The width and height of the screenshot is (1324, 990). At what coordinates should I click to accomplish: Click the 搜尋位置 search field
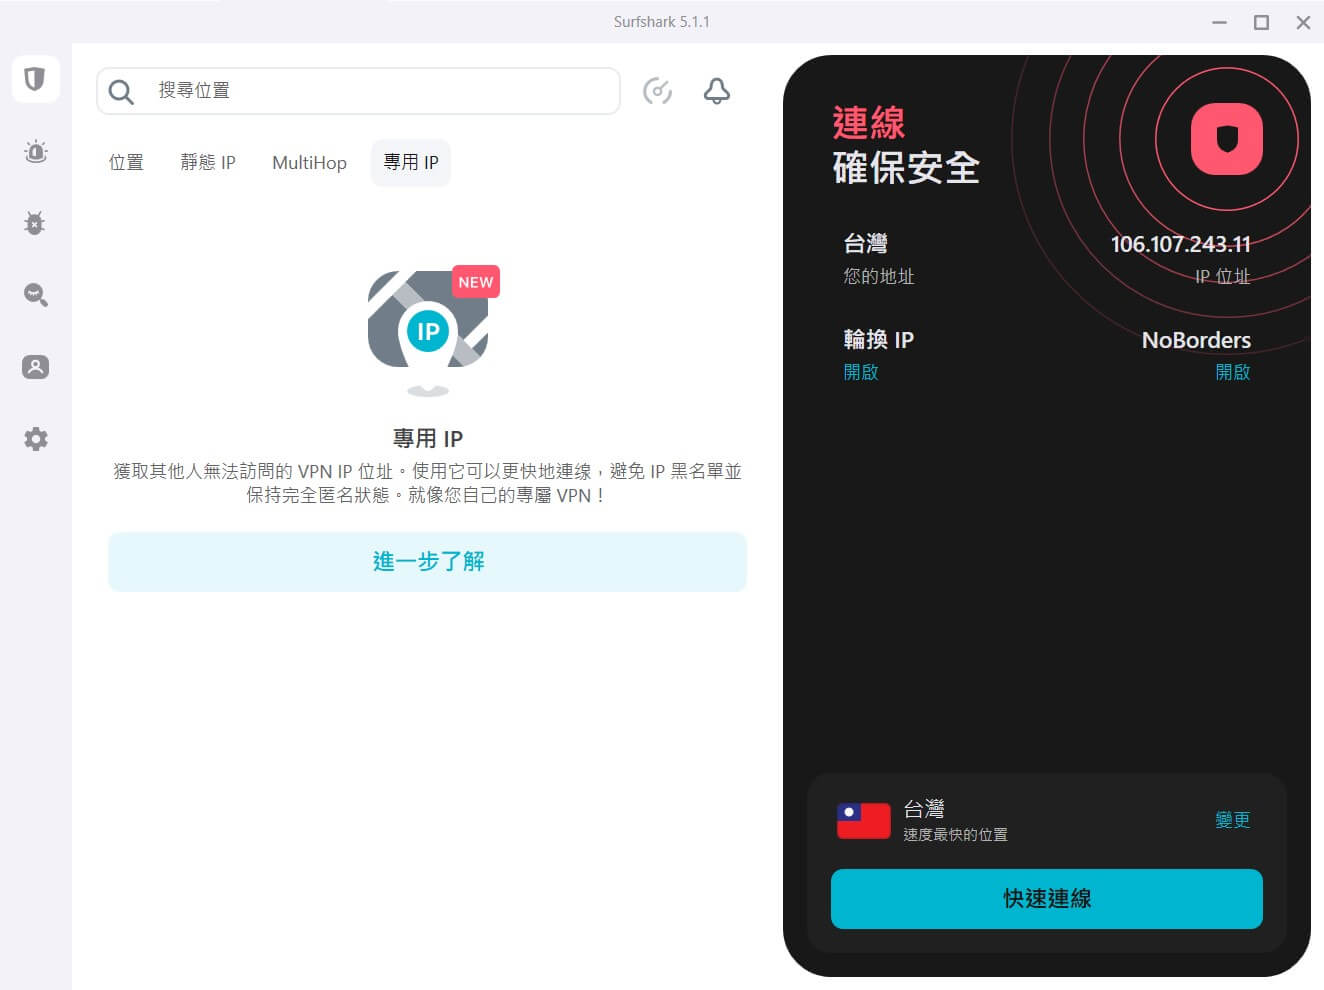click(358, 91)
